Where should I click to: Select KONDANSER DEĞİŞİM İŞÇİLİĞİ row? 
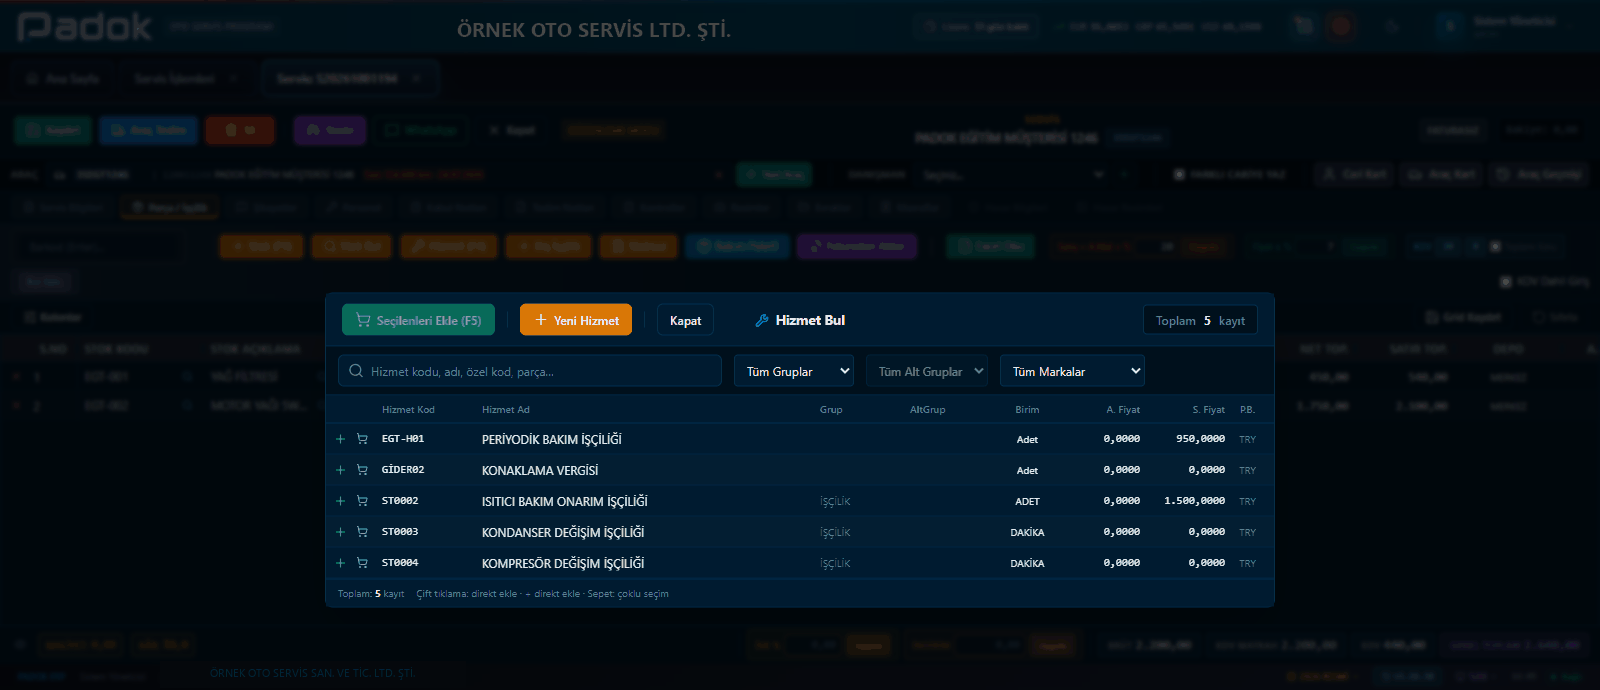(800, 532)
